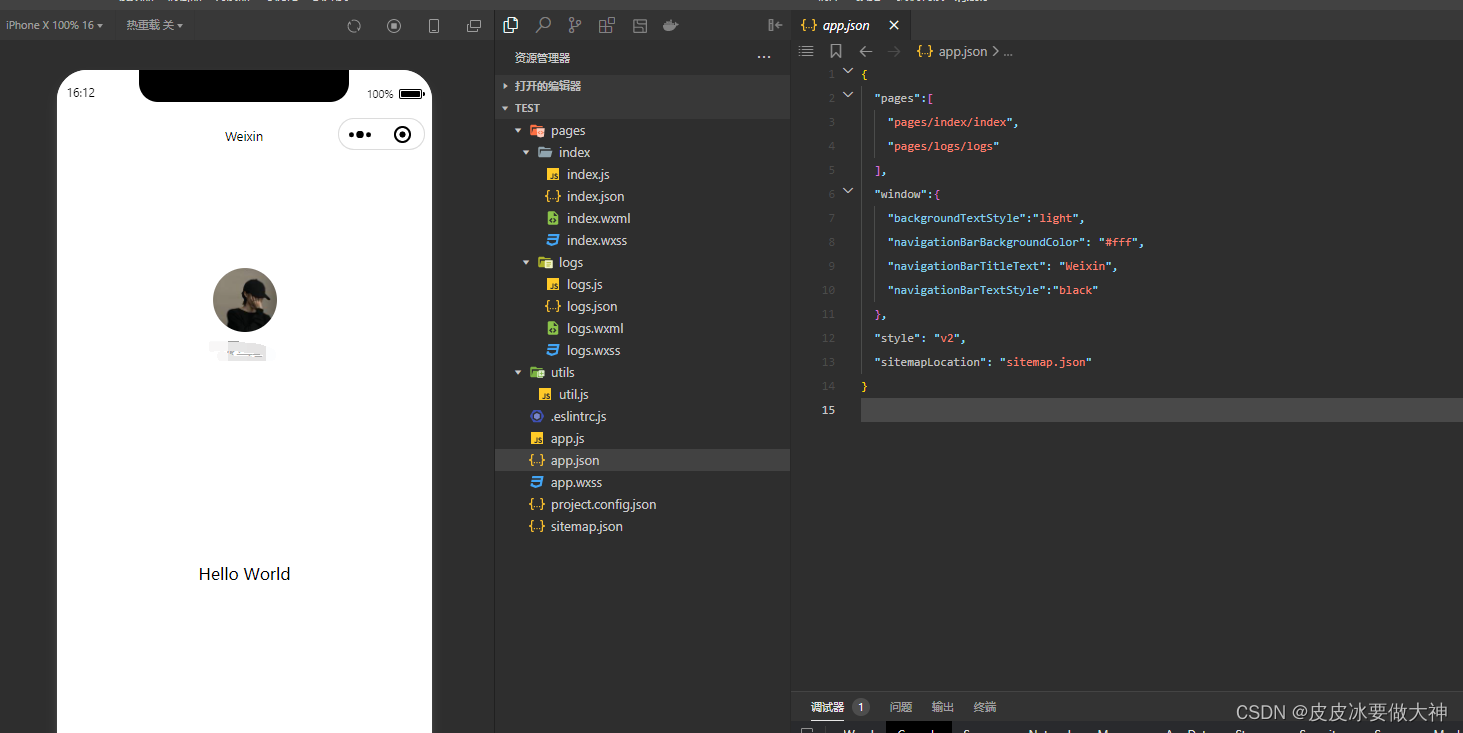Click the "style": "v2" code line
1463x733 pixels.
pyautogui.click(x=920, y=338)
